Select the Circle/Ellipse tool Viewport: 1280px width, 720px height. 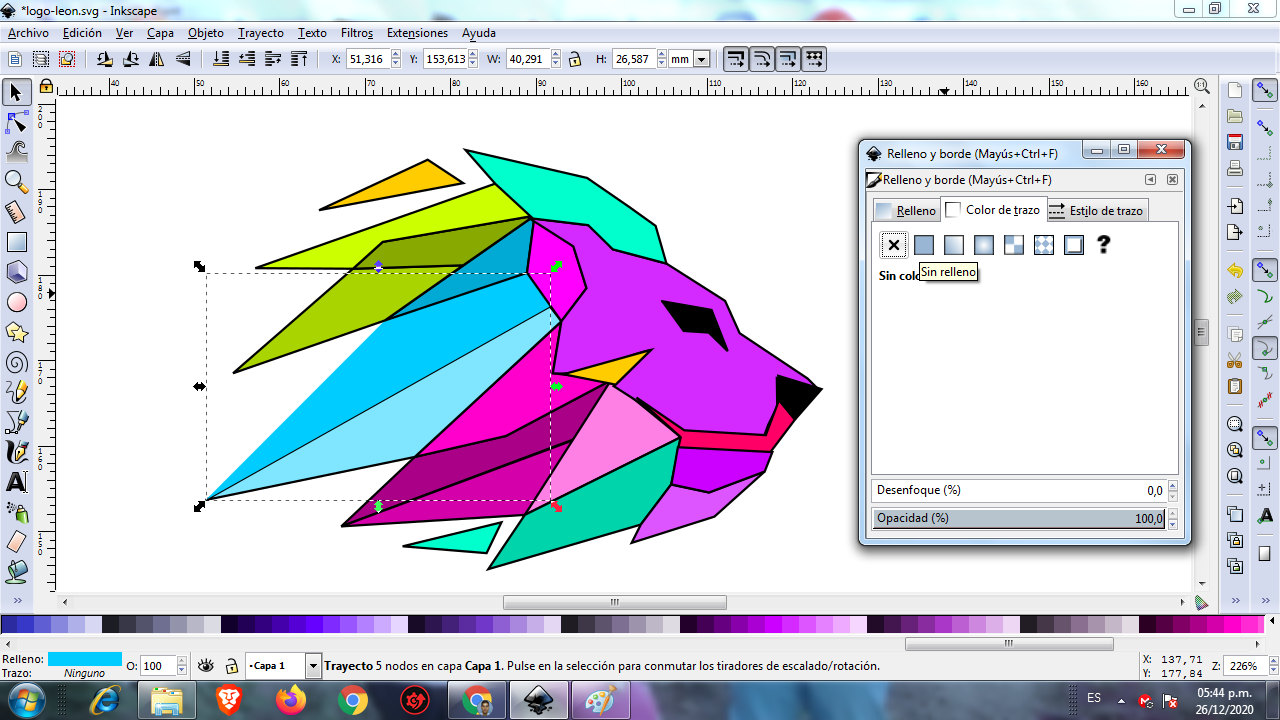tap(16, 302)
